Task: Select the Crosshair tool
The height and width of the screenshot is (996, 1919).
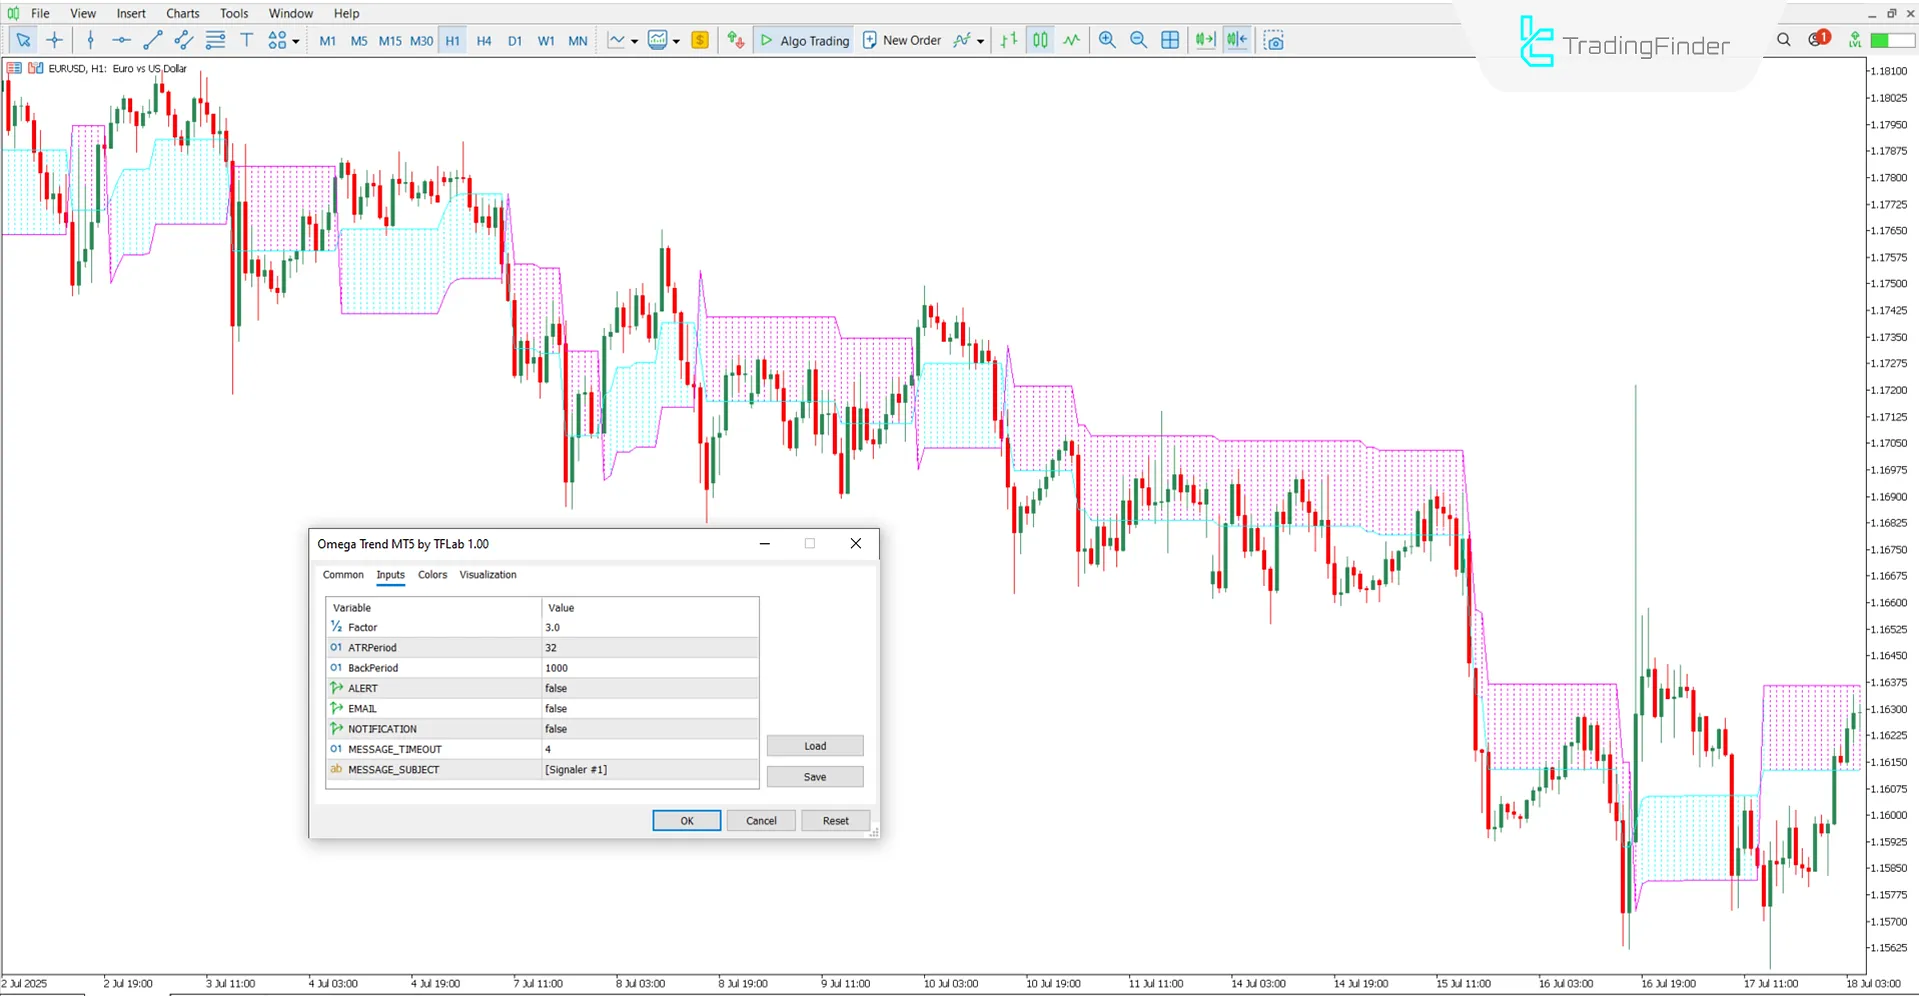Action: click(x=55, y=40)
